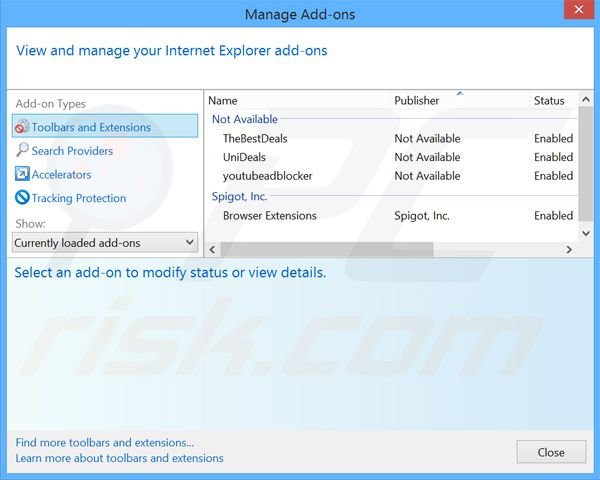Click the vertical scrollbar up arrow
The height and width of the screenshot is (480, 600).
[585, 100]
